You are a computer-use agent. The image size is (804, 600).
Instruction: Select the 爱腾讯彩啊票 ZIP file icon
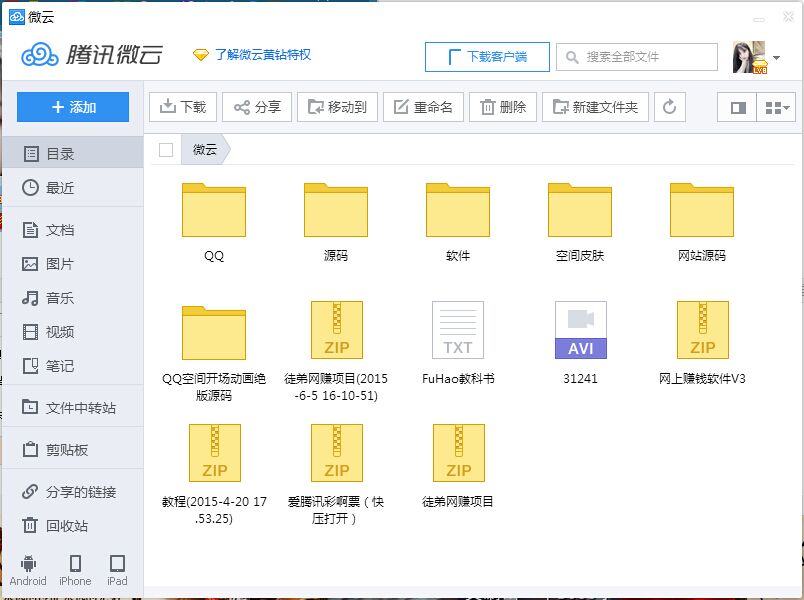337,453
